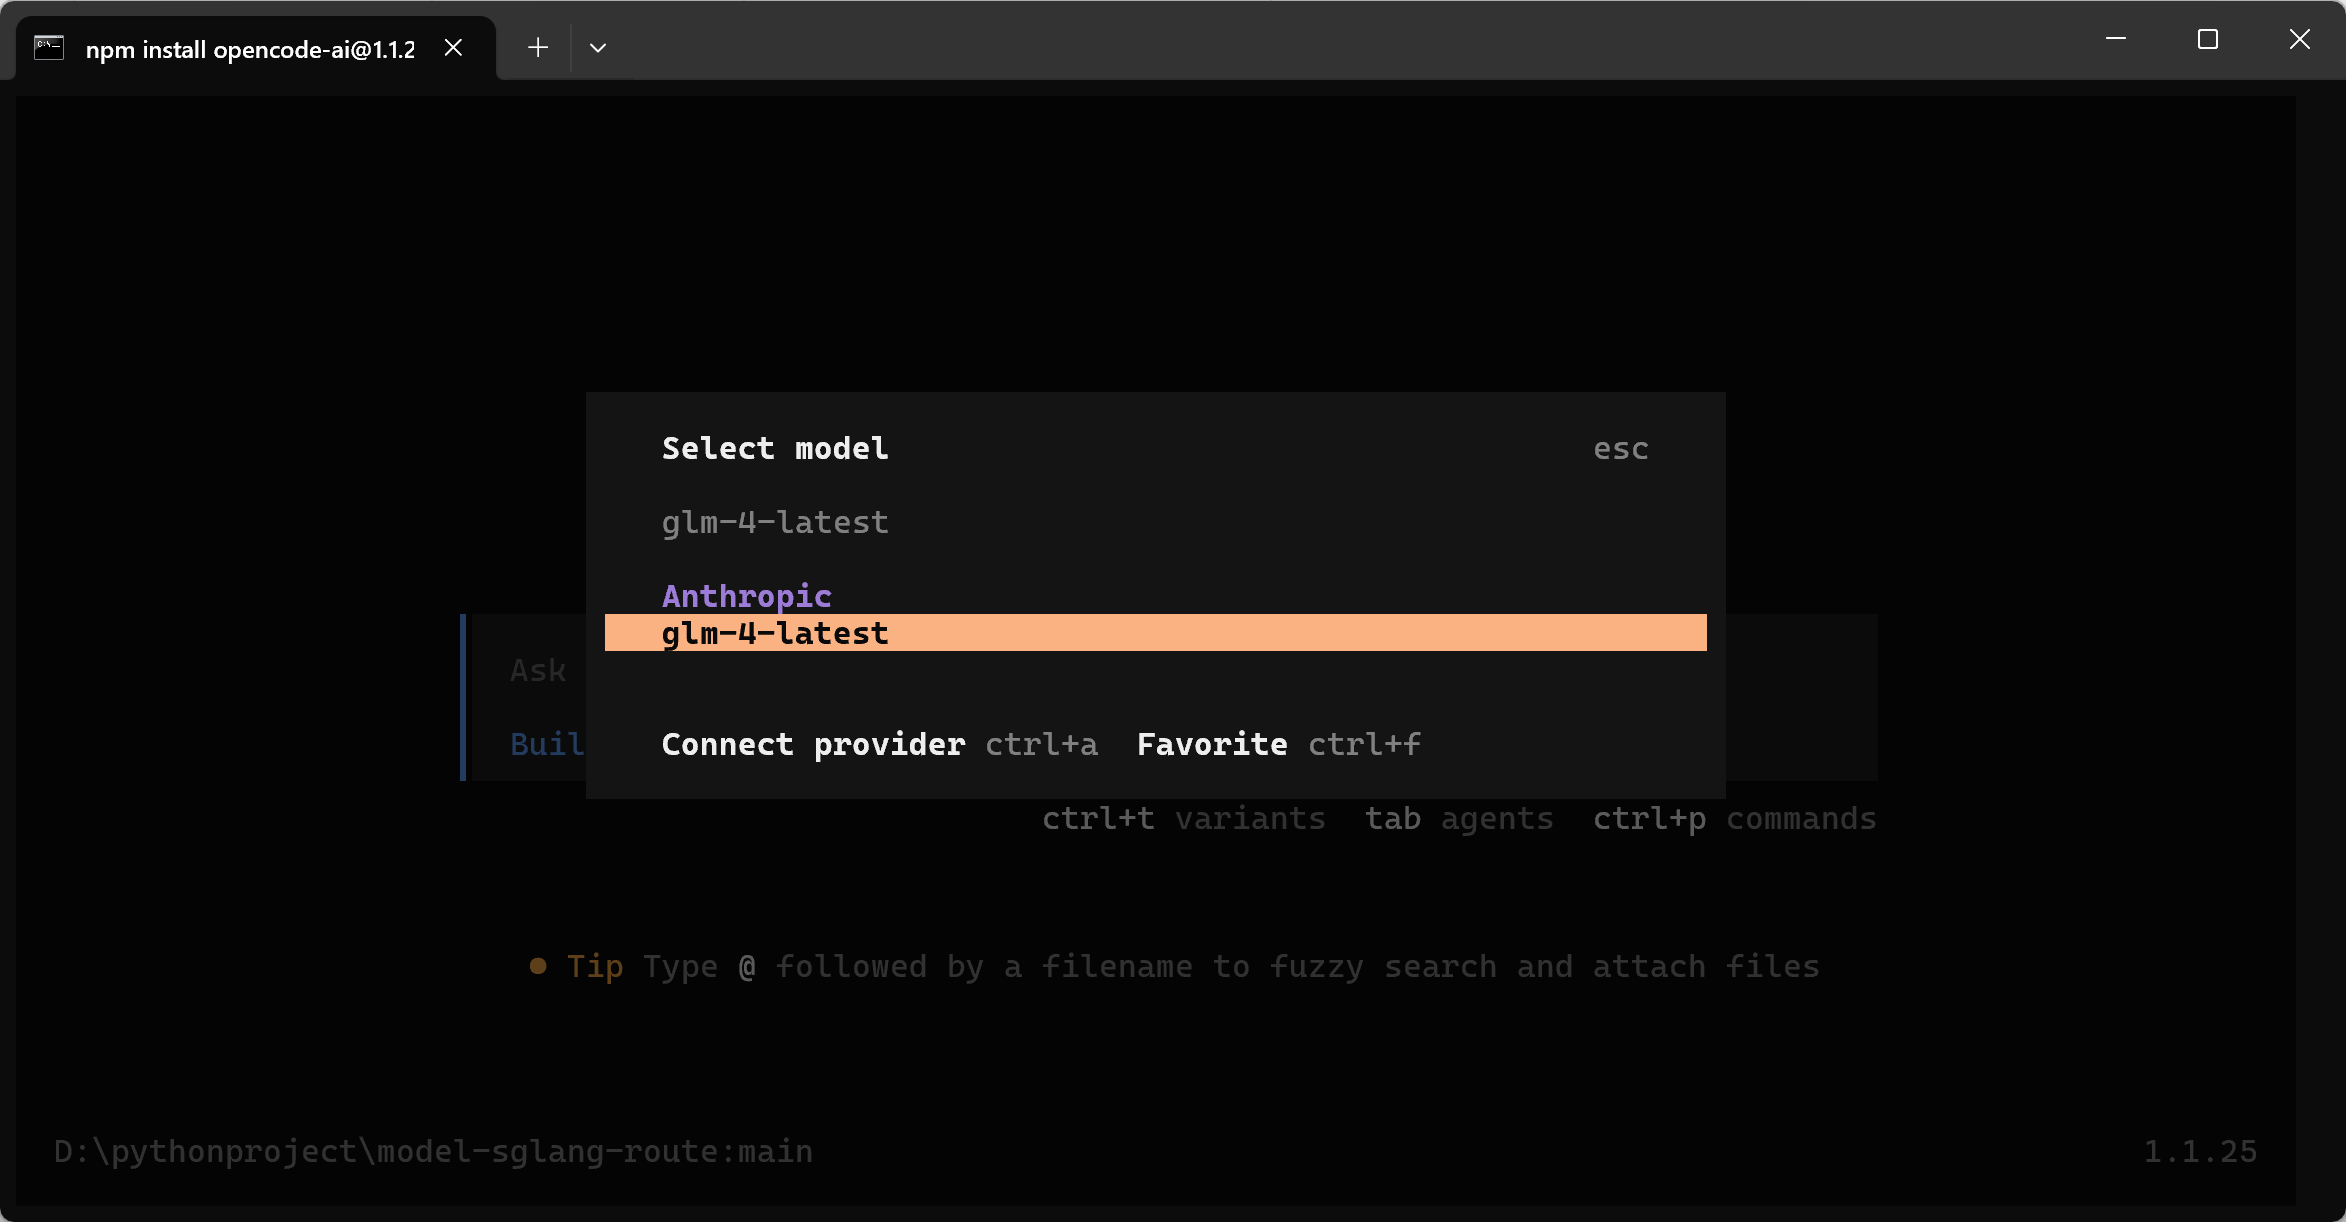Click Favorite option in dialog
2346x1222 pixels.
[1212, 745]
